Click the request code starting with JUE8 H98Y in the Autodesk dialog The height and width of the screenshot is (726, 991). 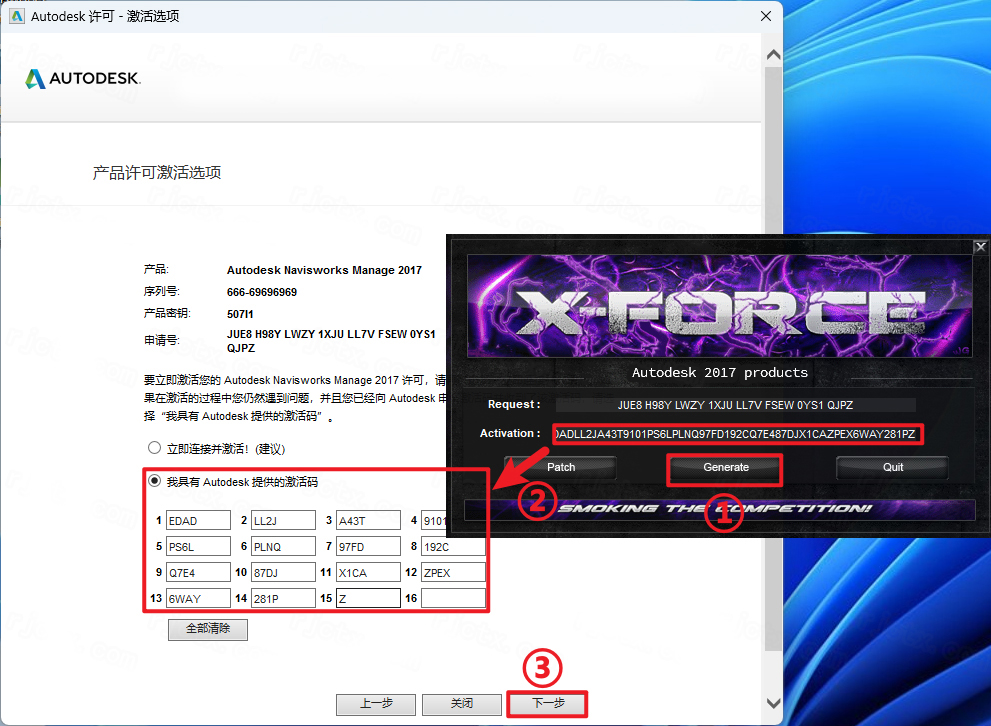[x=331, y=341]
